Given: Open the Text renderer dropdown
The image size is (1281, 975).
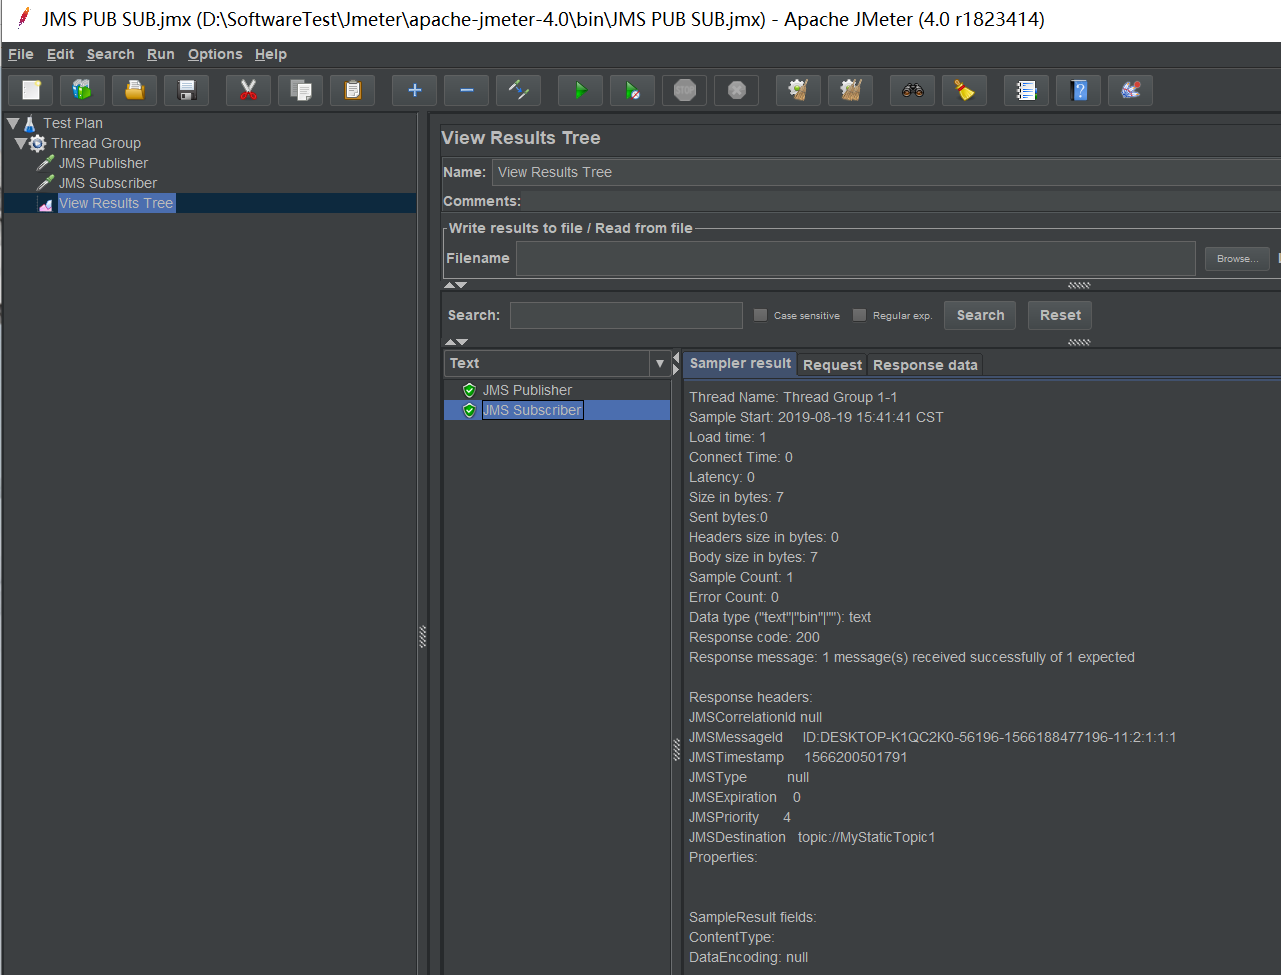Looking at the screenshot, I should point(660,363).
